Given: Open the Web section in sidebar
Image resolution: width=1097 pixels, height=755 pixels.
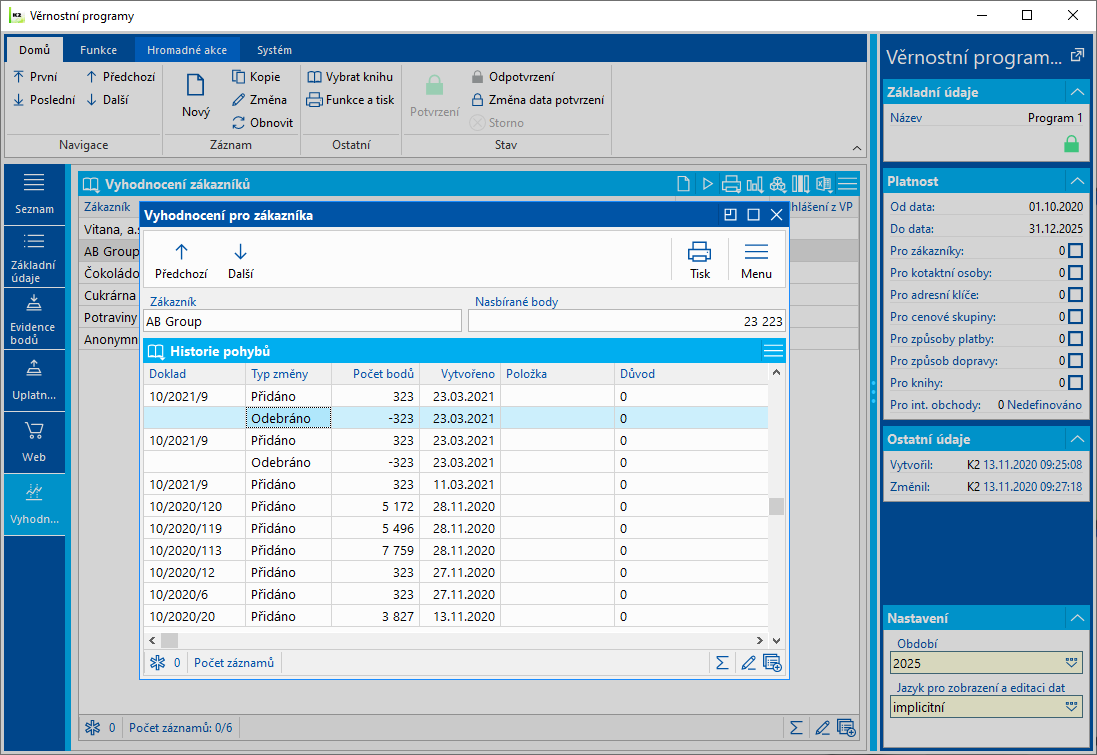Looking at the screenshot, I should tap(33, 441).
